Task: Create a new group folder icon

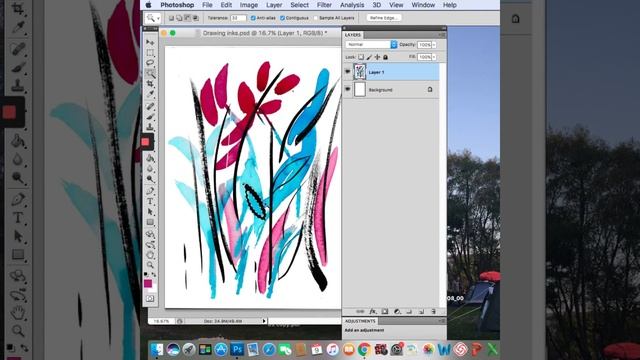Action: (x=409, y=311)
